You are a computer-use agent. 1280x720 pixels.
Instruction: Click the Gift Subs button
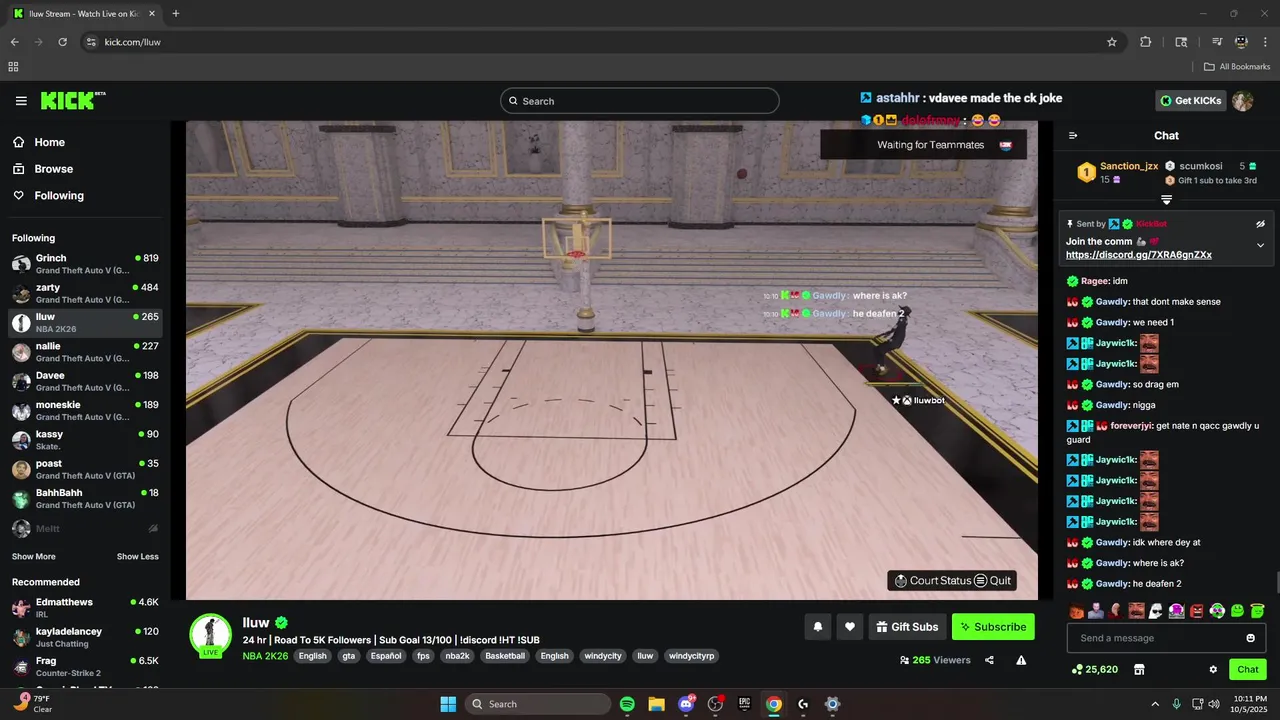(x=907, y=627)
